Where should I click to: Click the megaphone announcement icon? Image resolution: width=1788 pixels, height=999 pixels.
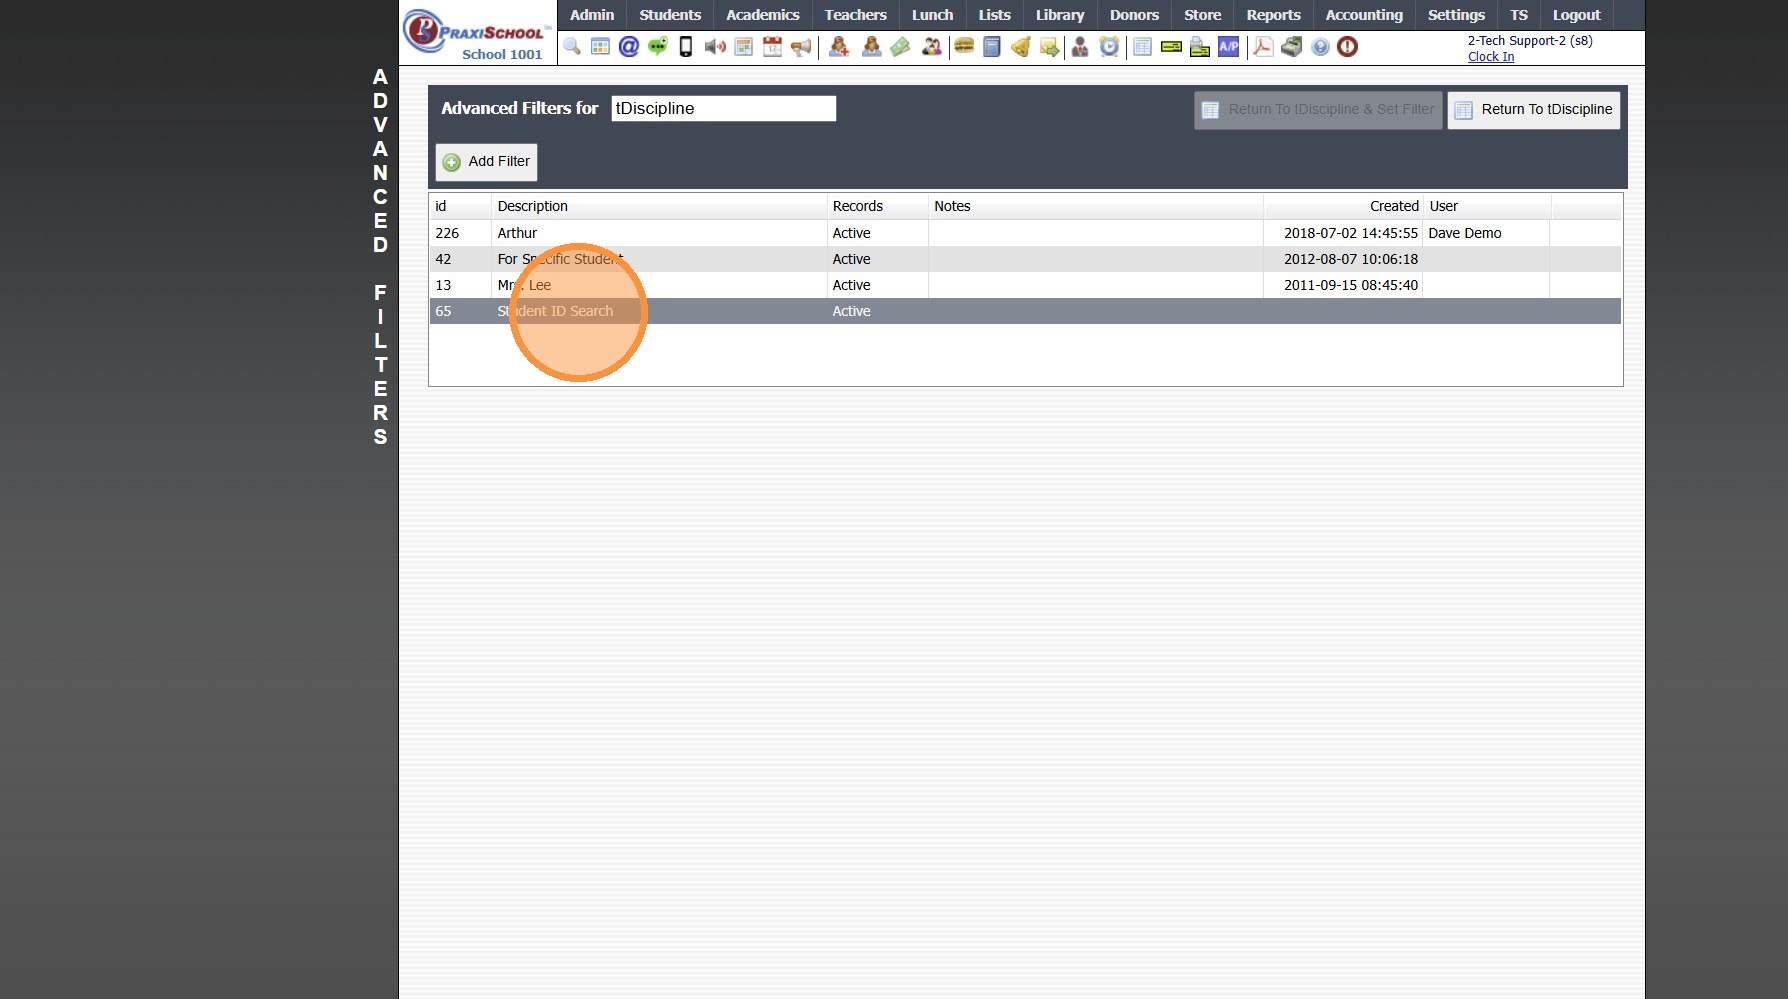coord(801,47)
